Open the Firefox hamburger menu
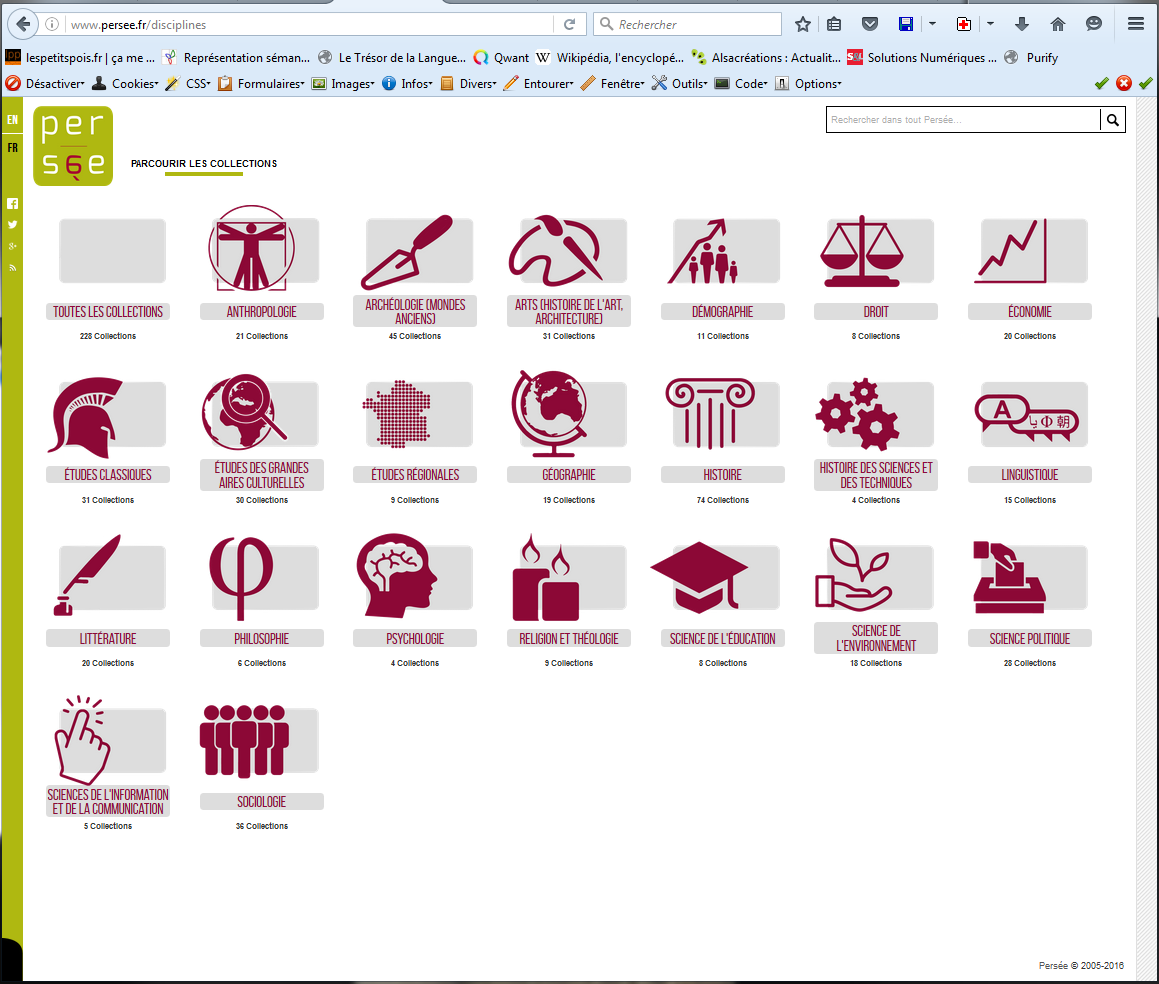Viewport: 1159px width, 984px height. click(x=1136, y=24)
